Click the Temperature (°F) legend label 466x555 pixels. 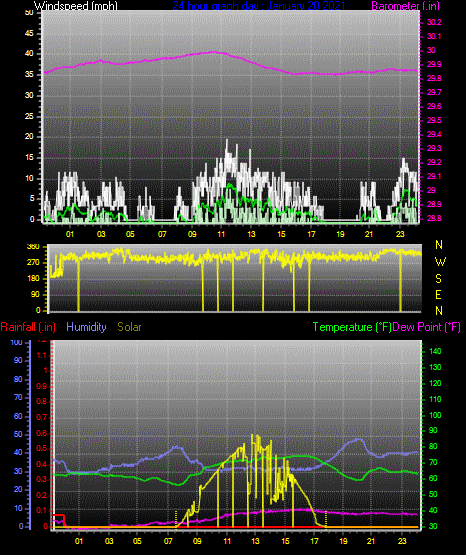pyautogui.click(x=352, y=327)
